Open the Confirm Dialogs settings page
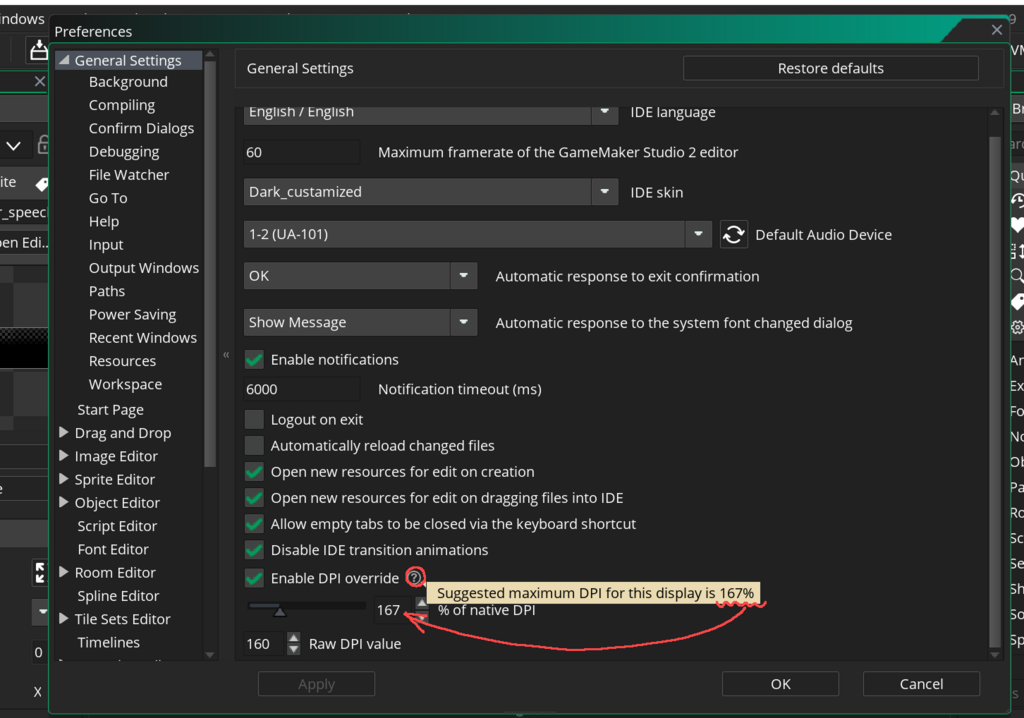The height and width of the screenshot is (718, 1024). (x=141, y=128)
